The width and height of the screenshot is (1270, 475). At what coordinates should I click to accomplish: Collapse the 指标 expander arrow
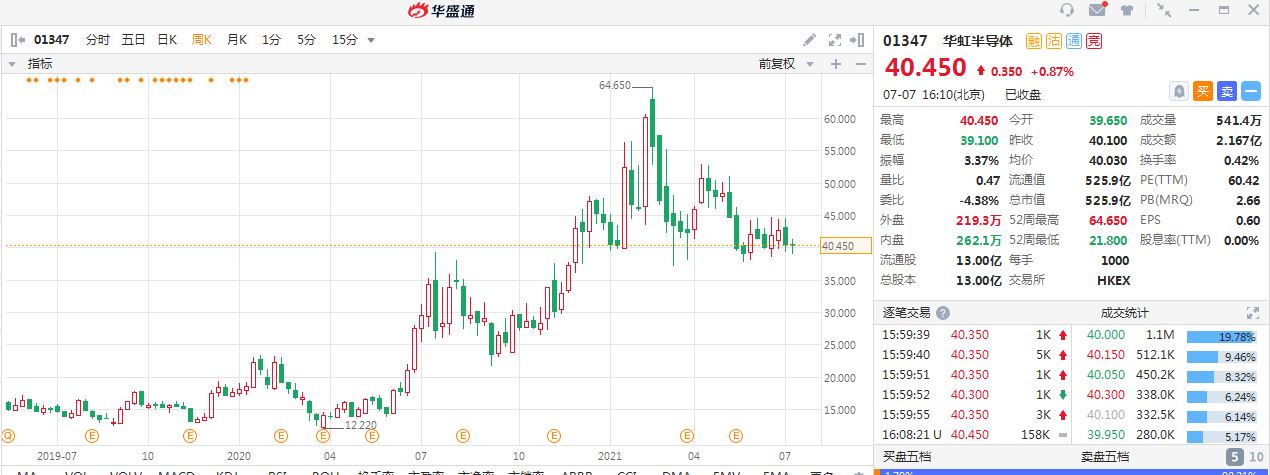12,63
